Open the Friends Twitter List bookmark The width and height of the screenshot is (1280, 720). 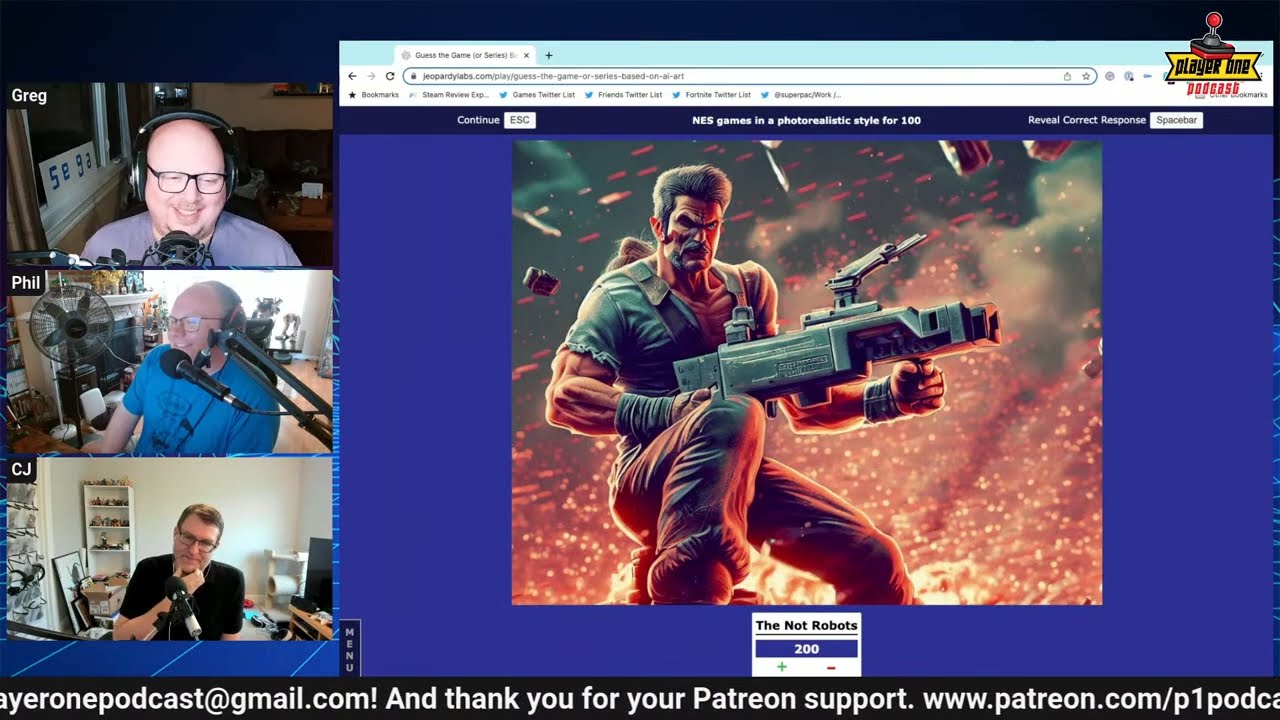[x=623, y=95]
